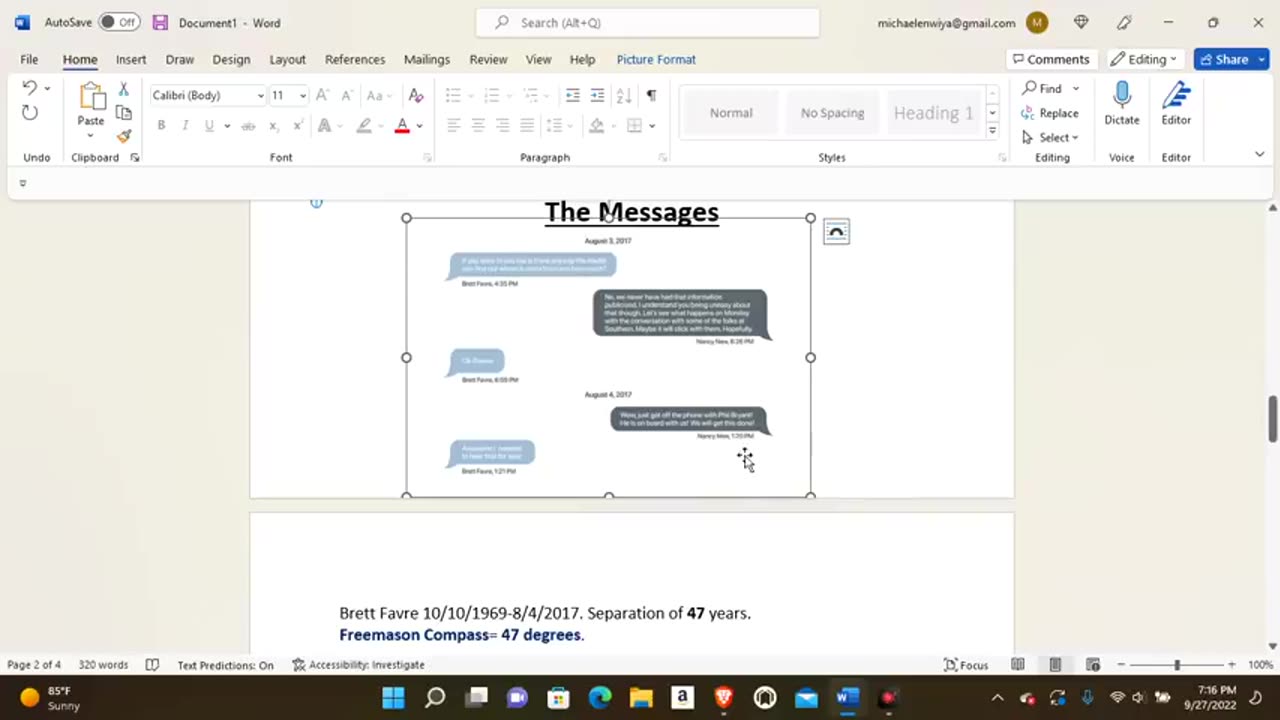Open taskbar Search magnifier
This screenshot has height=720, width=1280.
435,697
